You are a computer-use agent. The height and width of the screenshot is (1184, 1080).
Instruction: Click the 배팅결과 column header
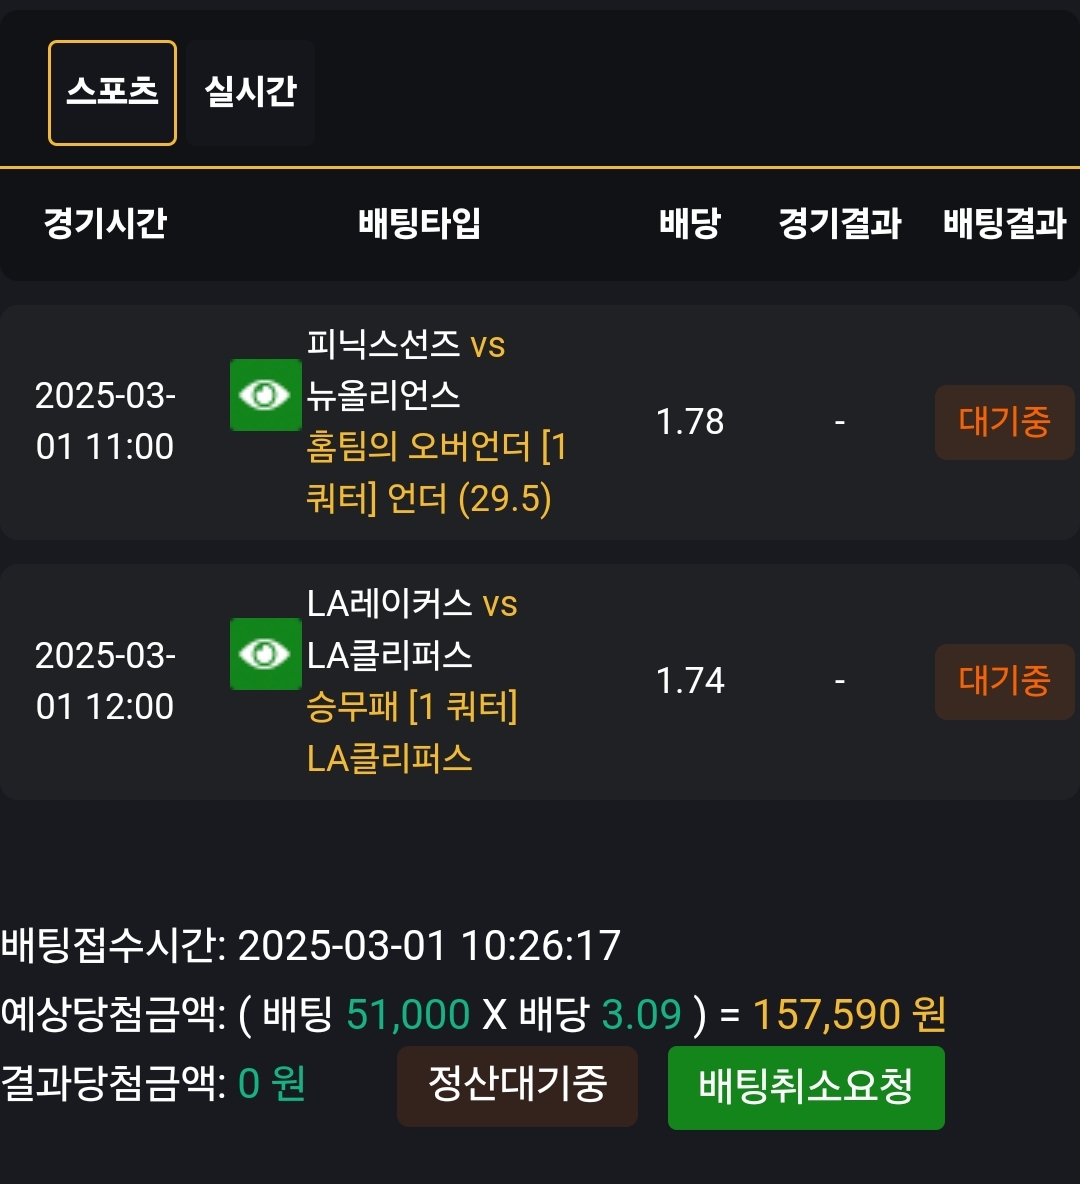[1004, 223]
